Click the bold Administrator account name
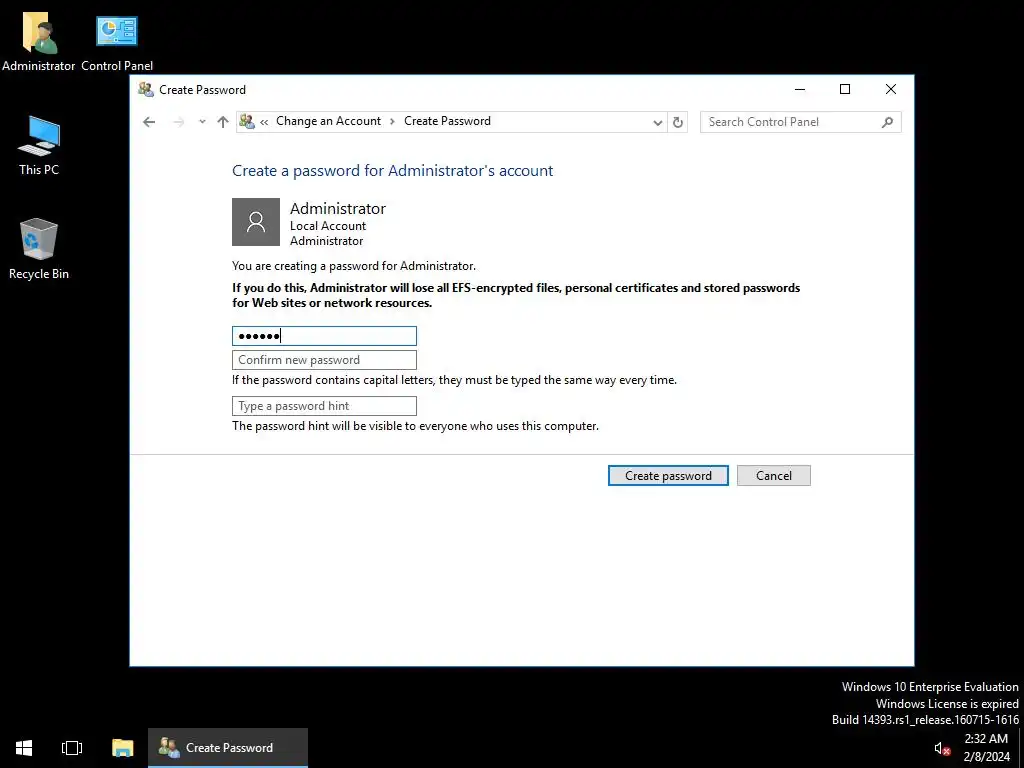Viewport: 1024px width, 768px height. pyautogui.click(x=338, y=208)
